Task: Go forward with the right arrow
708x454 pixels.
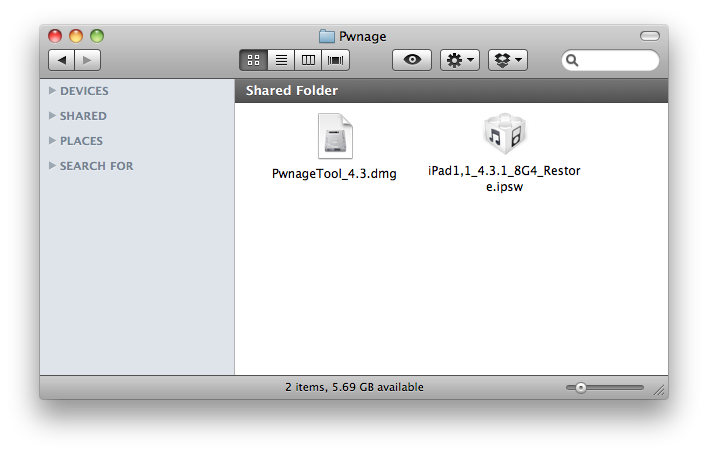Action: [x=87, y=61]
